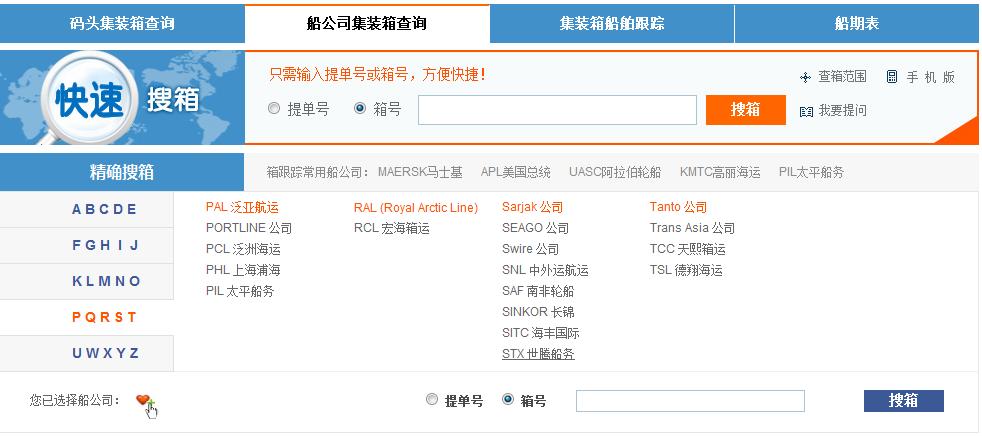Switch to the 码头集装箱查询 tab
Image resolution: width=982 pixels, height=436 pixels.
(x=122, y=23)
